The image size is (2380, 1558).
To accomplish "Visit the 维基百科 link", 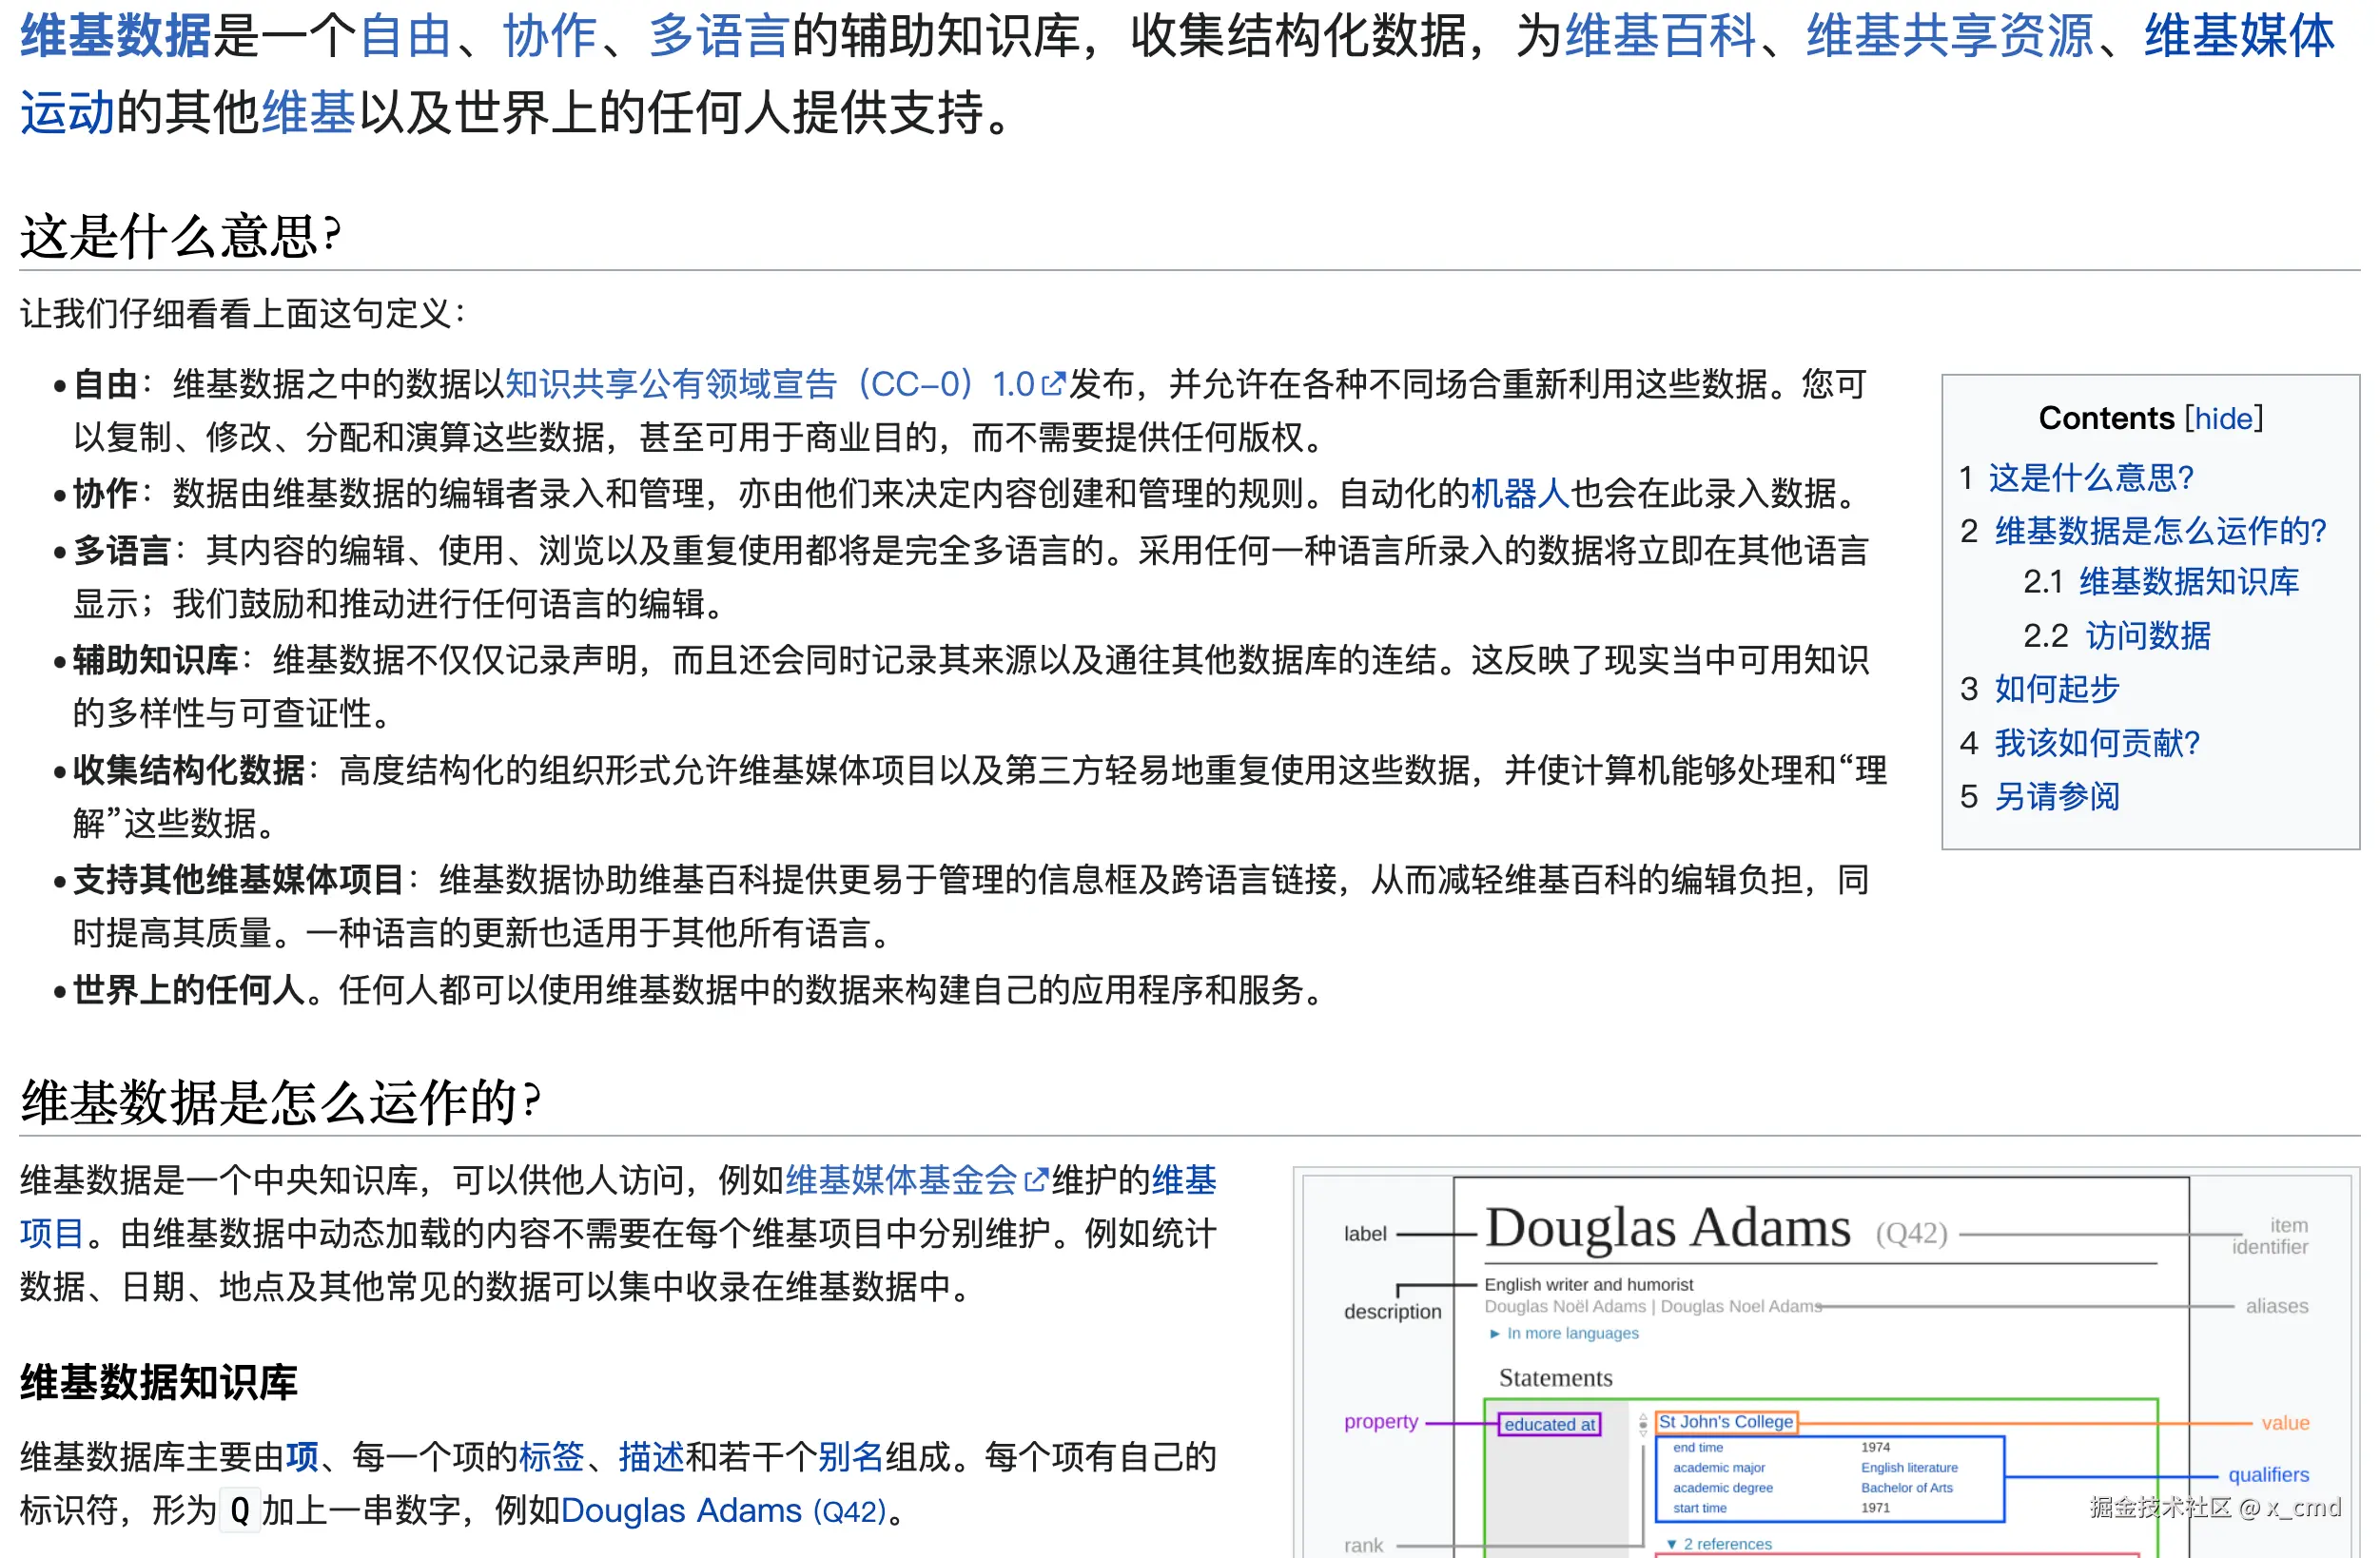I will (1661, 36).
